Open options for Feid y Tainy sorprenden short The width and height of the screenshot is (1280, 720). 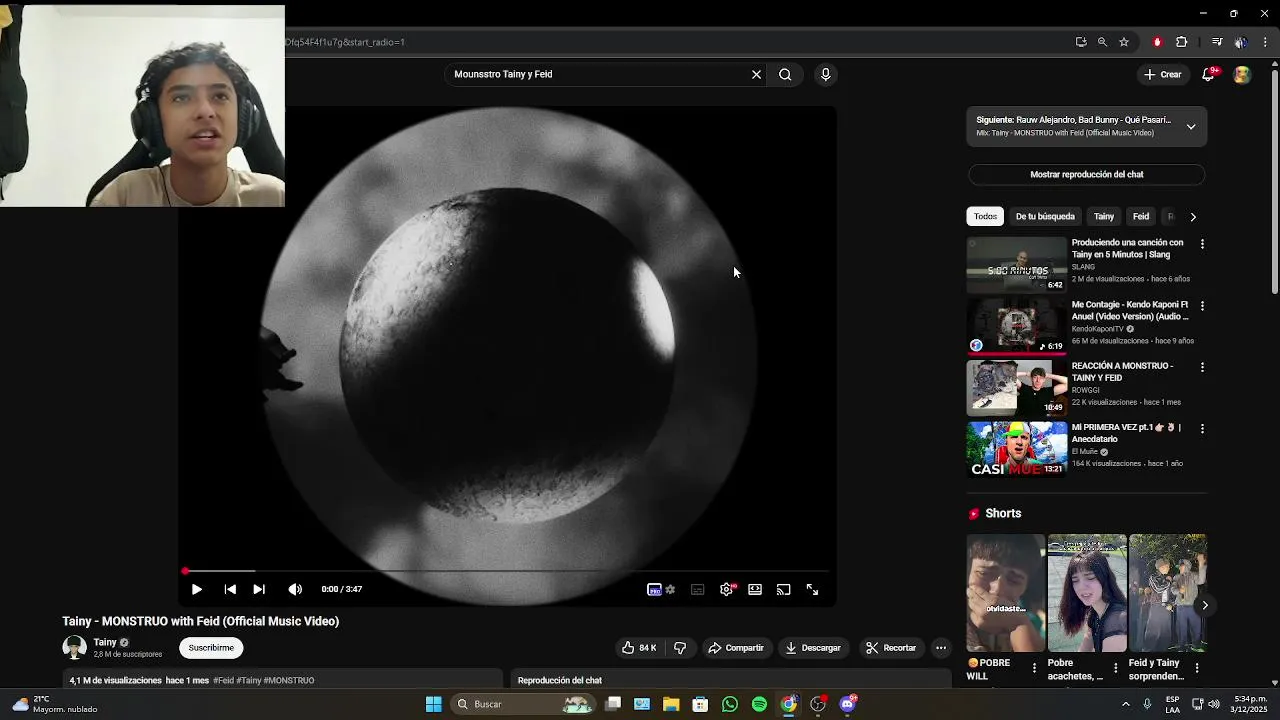[1197, 668]
